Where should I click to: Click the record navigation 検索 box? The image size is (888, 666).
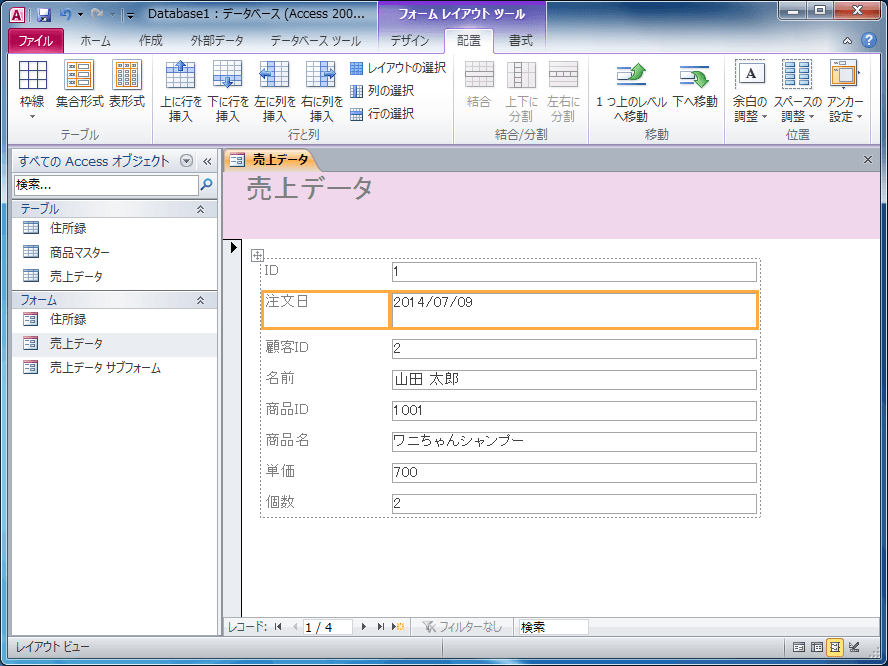tap(553, 627)
